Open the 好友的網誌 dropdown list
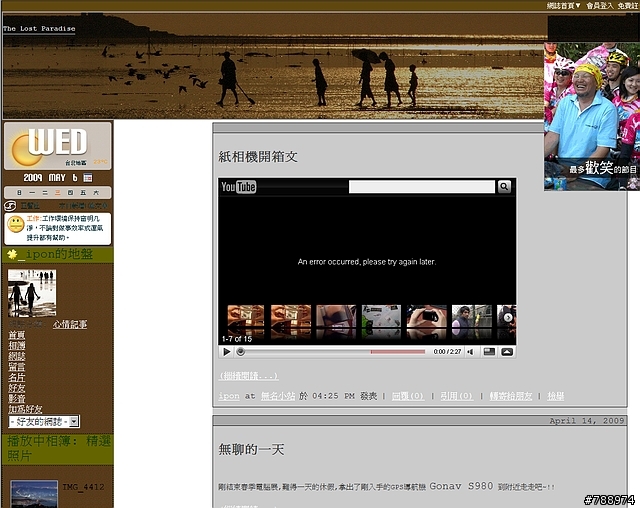640x508 pixels. coord(44,421)
